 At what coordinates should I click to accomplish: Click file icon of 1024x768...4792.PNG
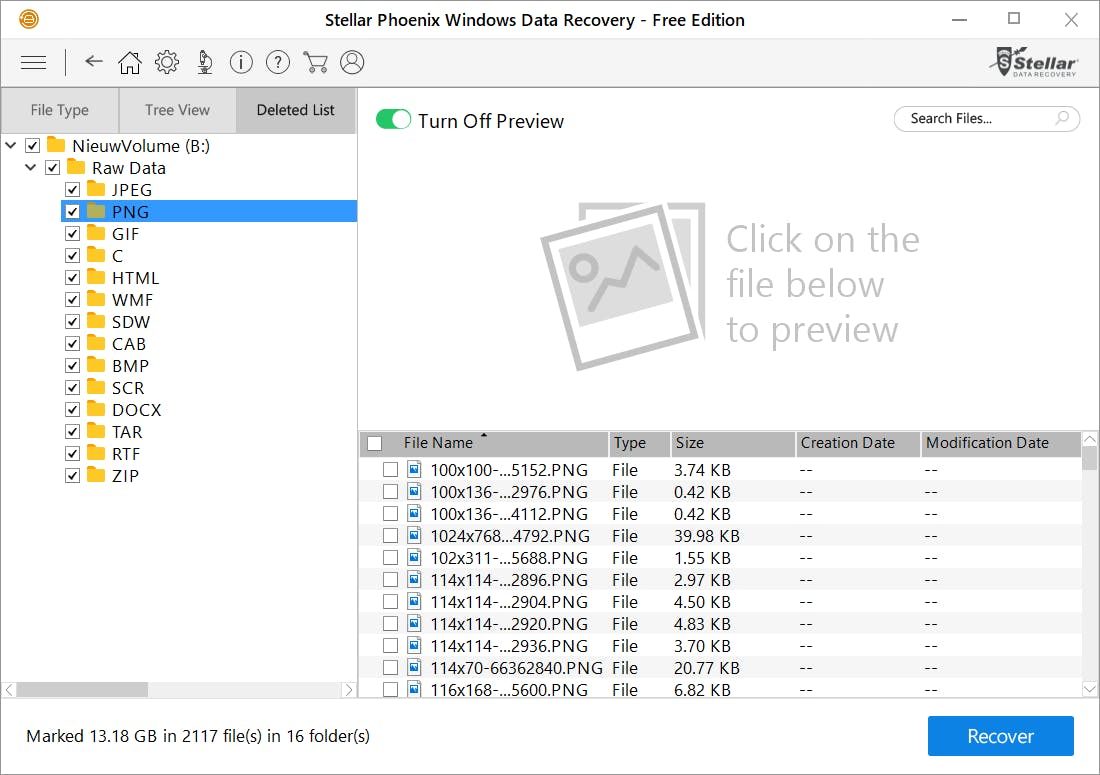415,535
